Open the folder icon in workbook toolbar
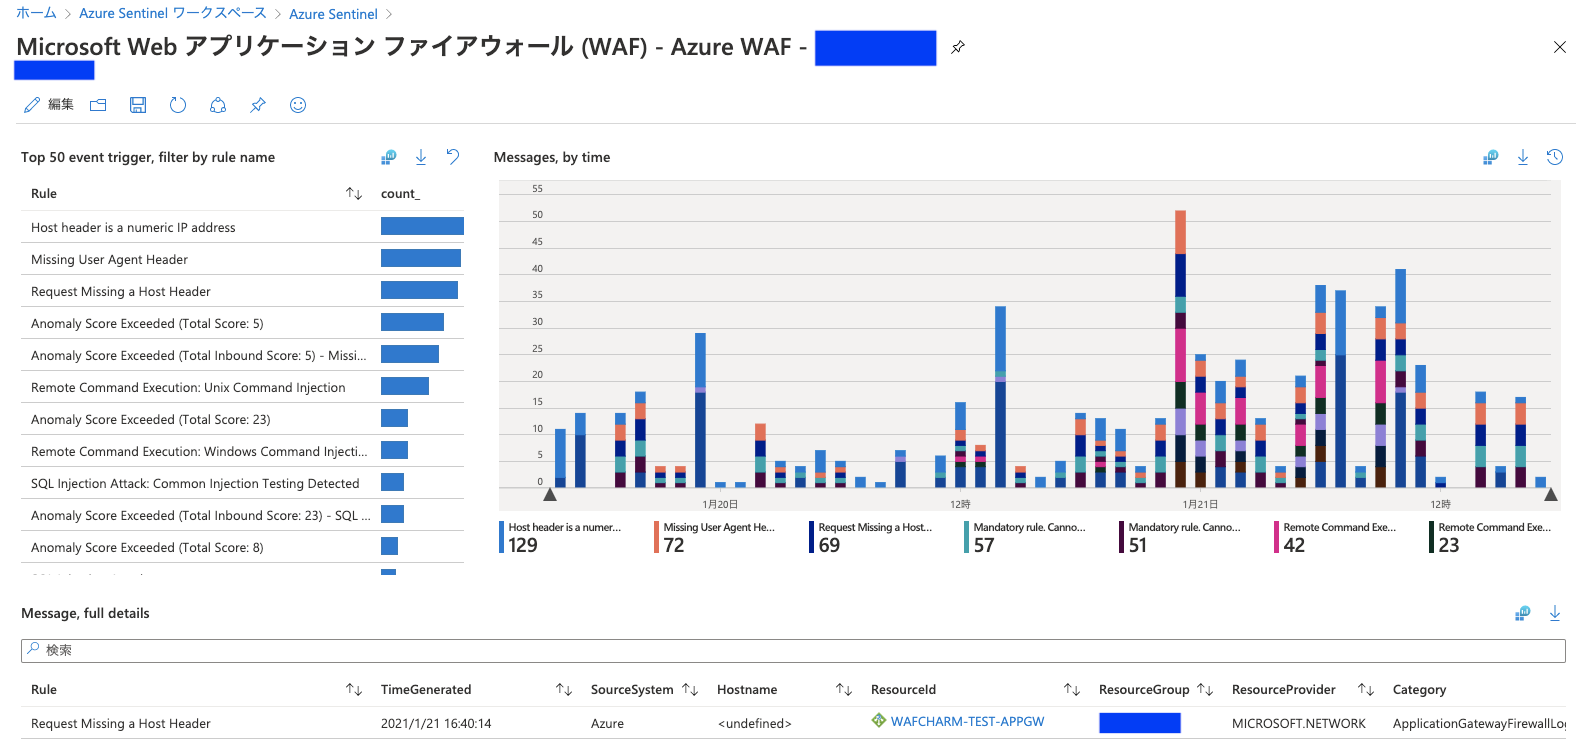The image size is (1588, 740). [98, 105]
